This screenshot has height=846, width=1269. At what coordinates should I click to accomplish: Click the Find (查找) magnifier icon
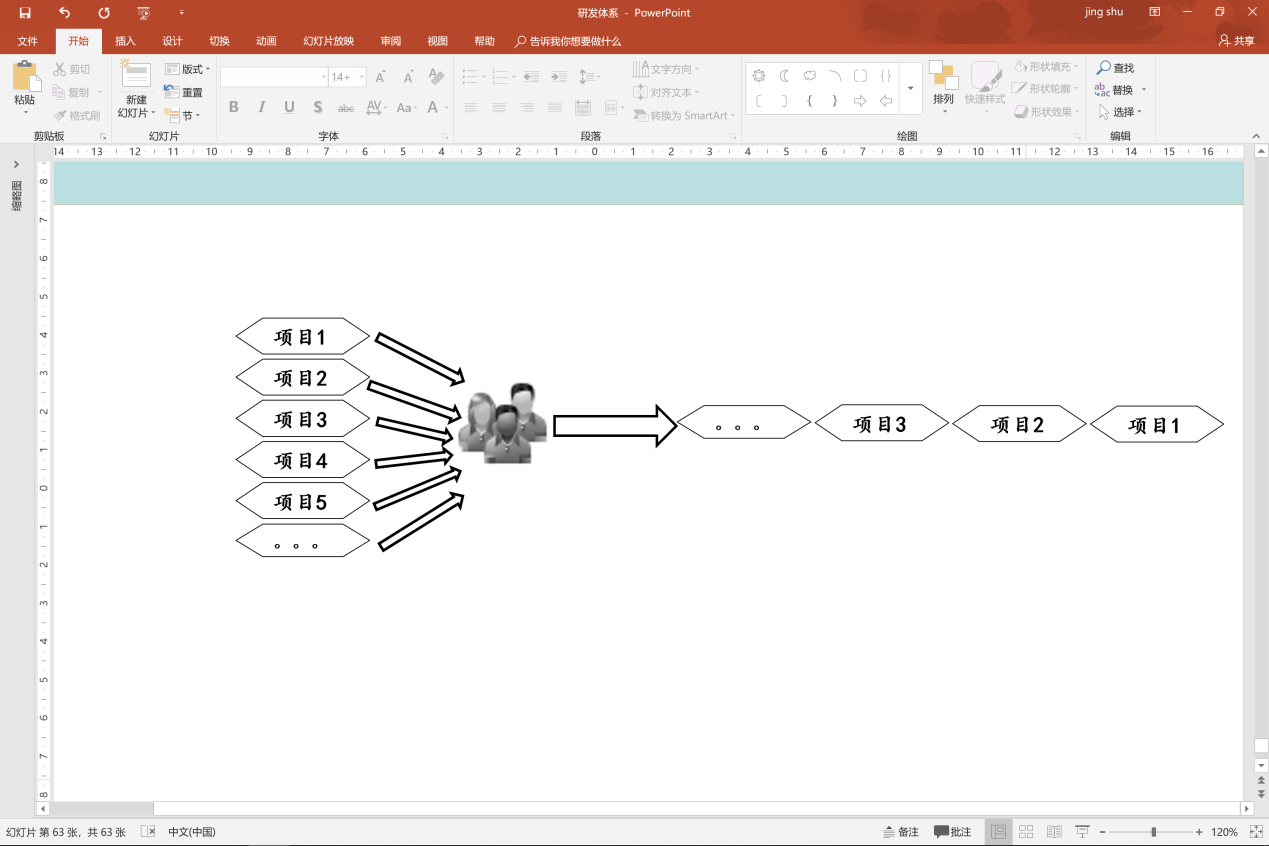point(1104,68)
